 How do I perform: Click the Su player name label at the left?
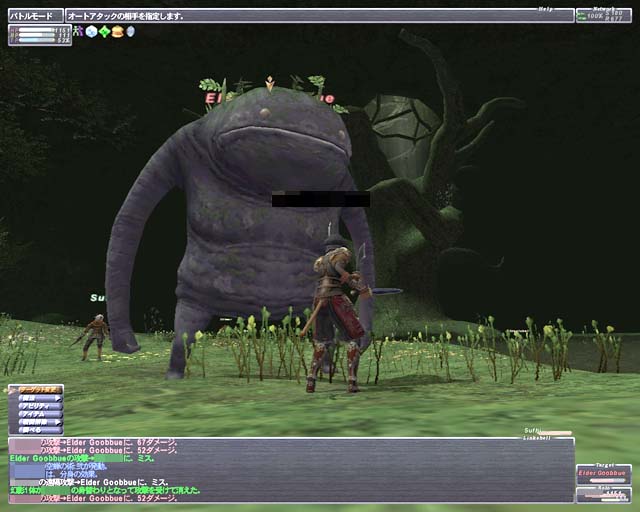[x=98, y=298]
